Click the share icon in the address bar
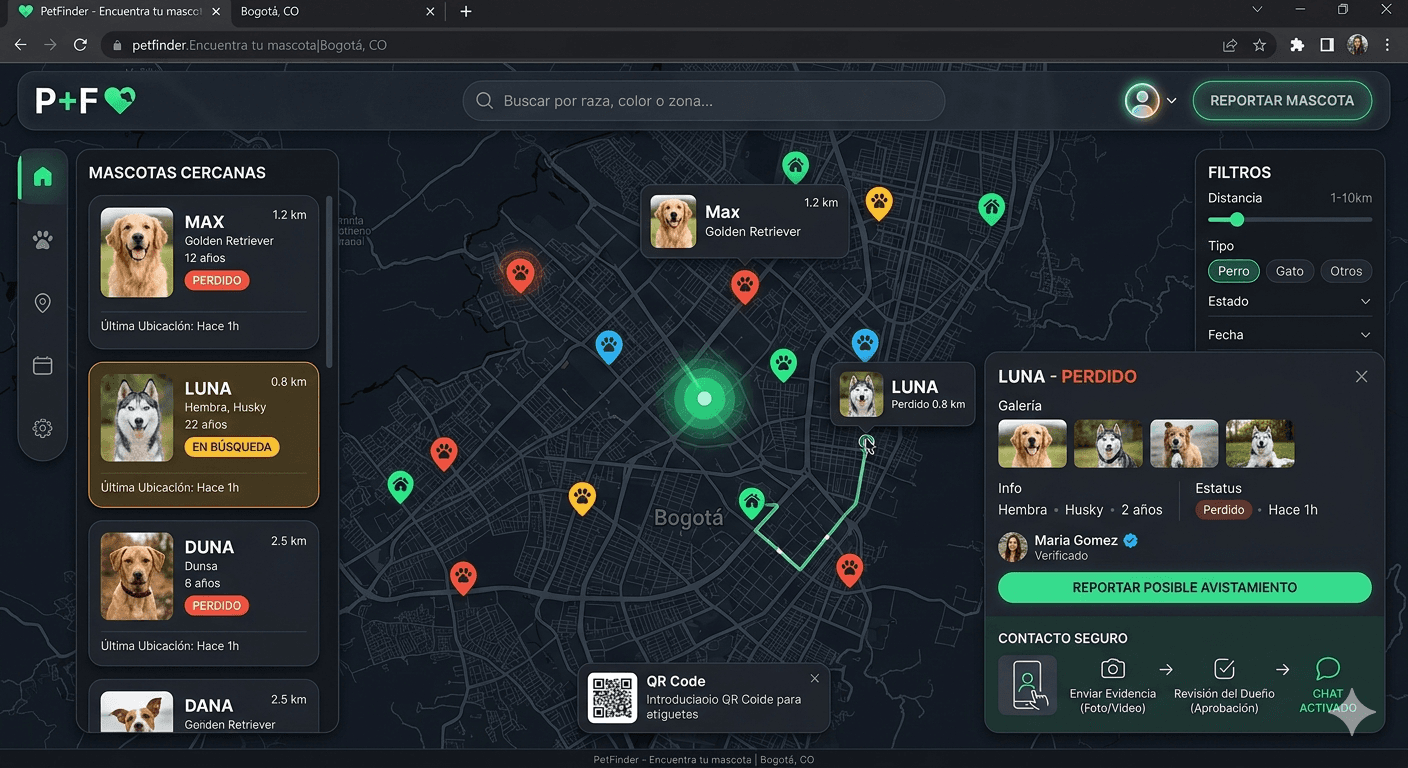The image size is (1408, 768). pyautogui.click(x=1230, y=45)
